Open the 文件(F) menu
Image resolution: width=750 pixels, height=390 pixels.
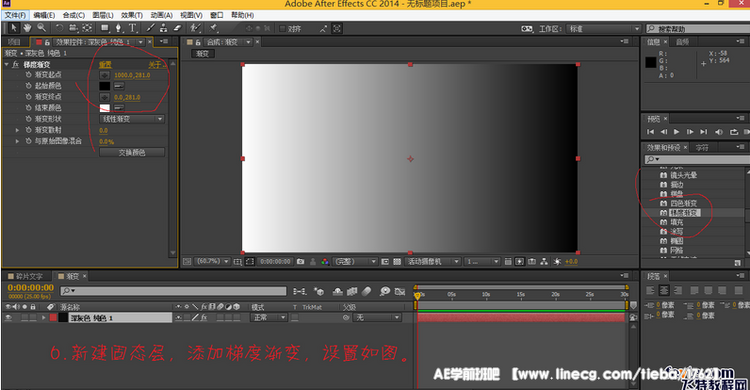15,15
